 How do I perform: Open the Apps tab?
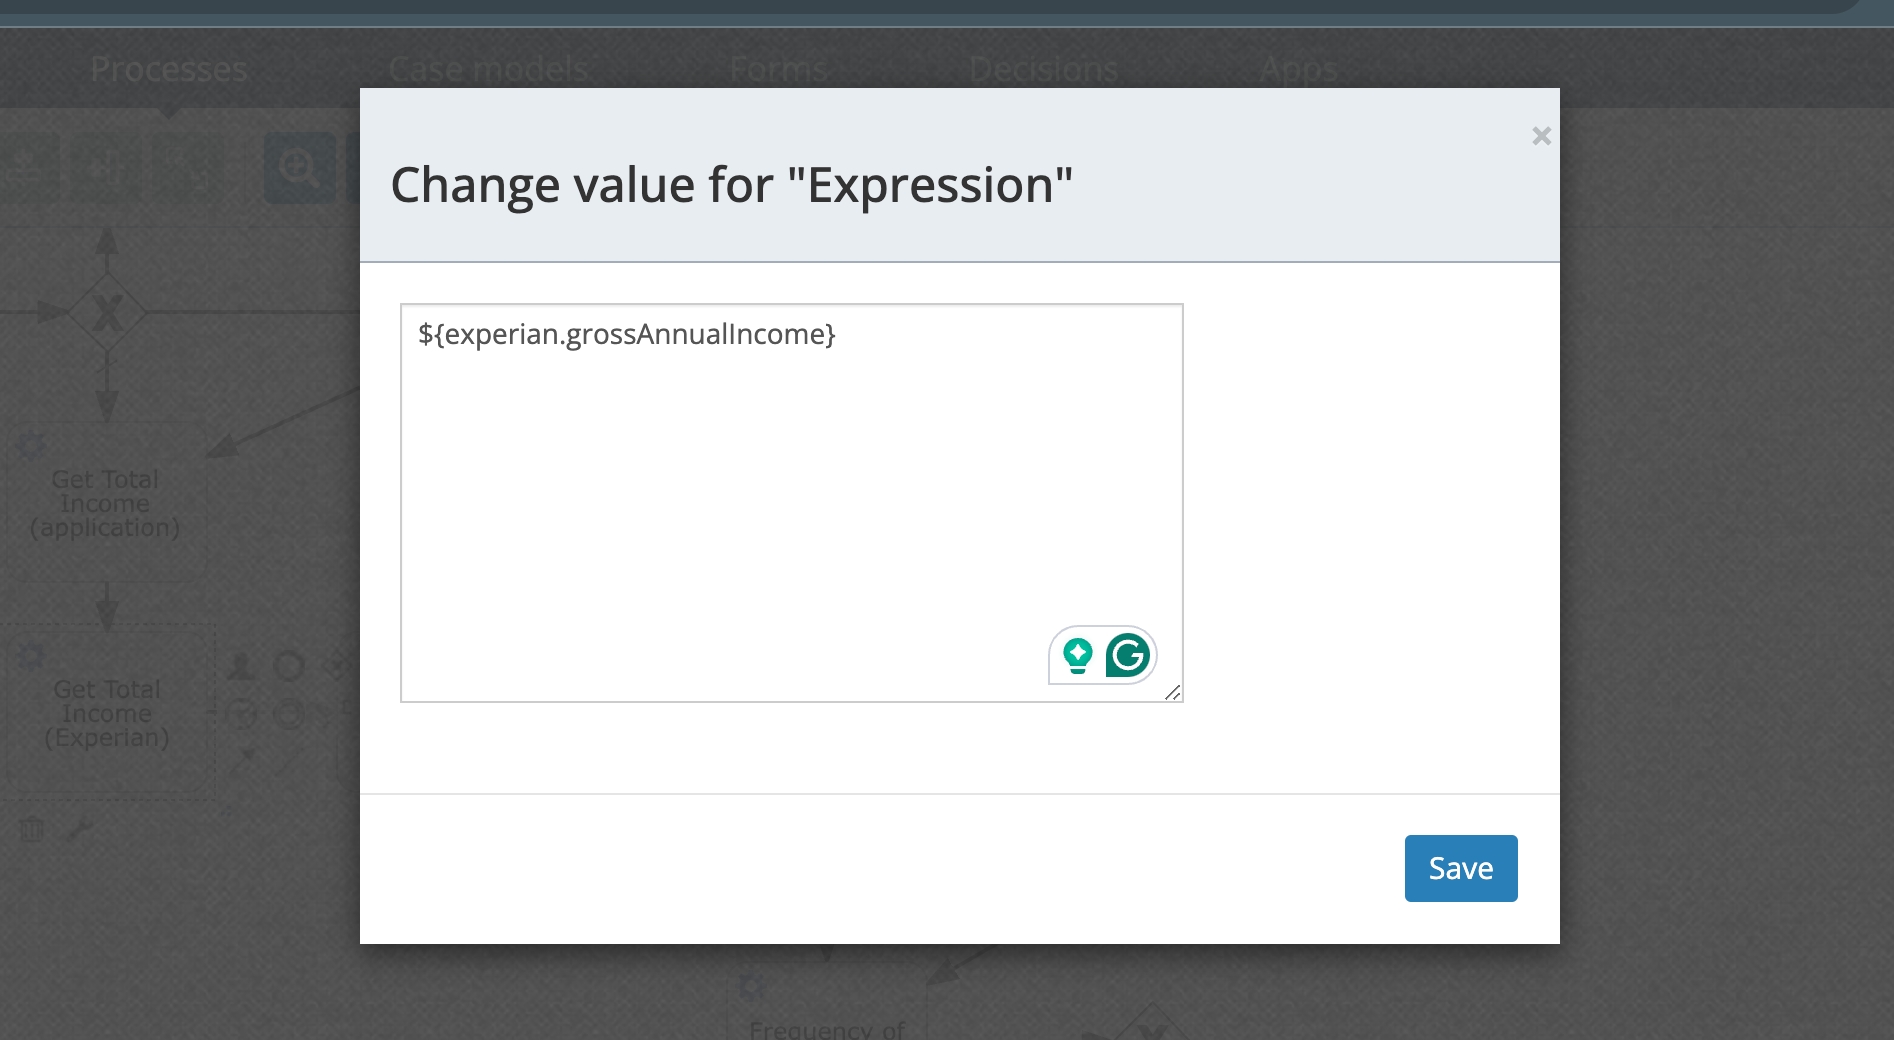click(x=1297, y=69)
